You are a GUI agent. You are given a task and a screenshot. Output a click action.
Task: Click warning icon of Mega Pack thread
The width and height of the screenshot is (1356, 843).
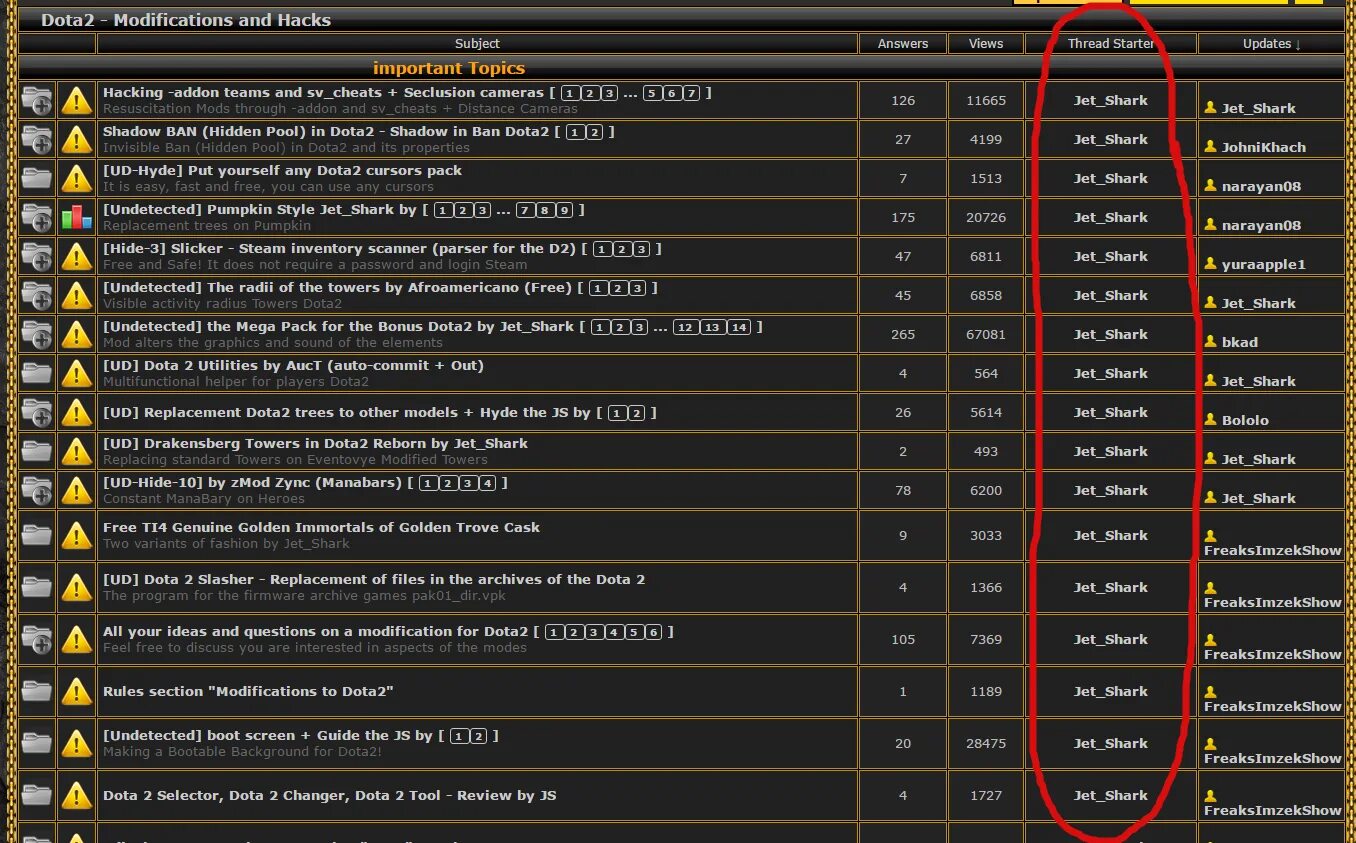pyautogui.click(x=77, y=334)
